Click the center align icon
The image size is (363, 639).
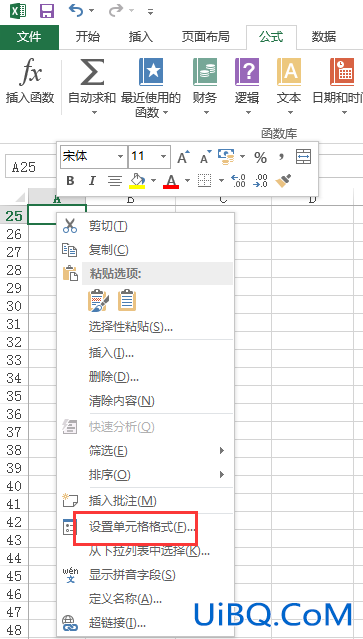click(x=115, y=181)
